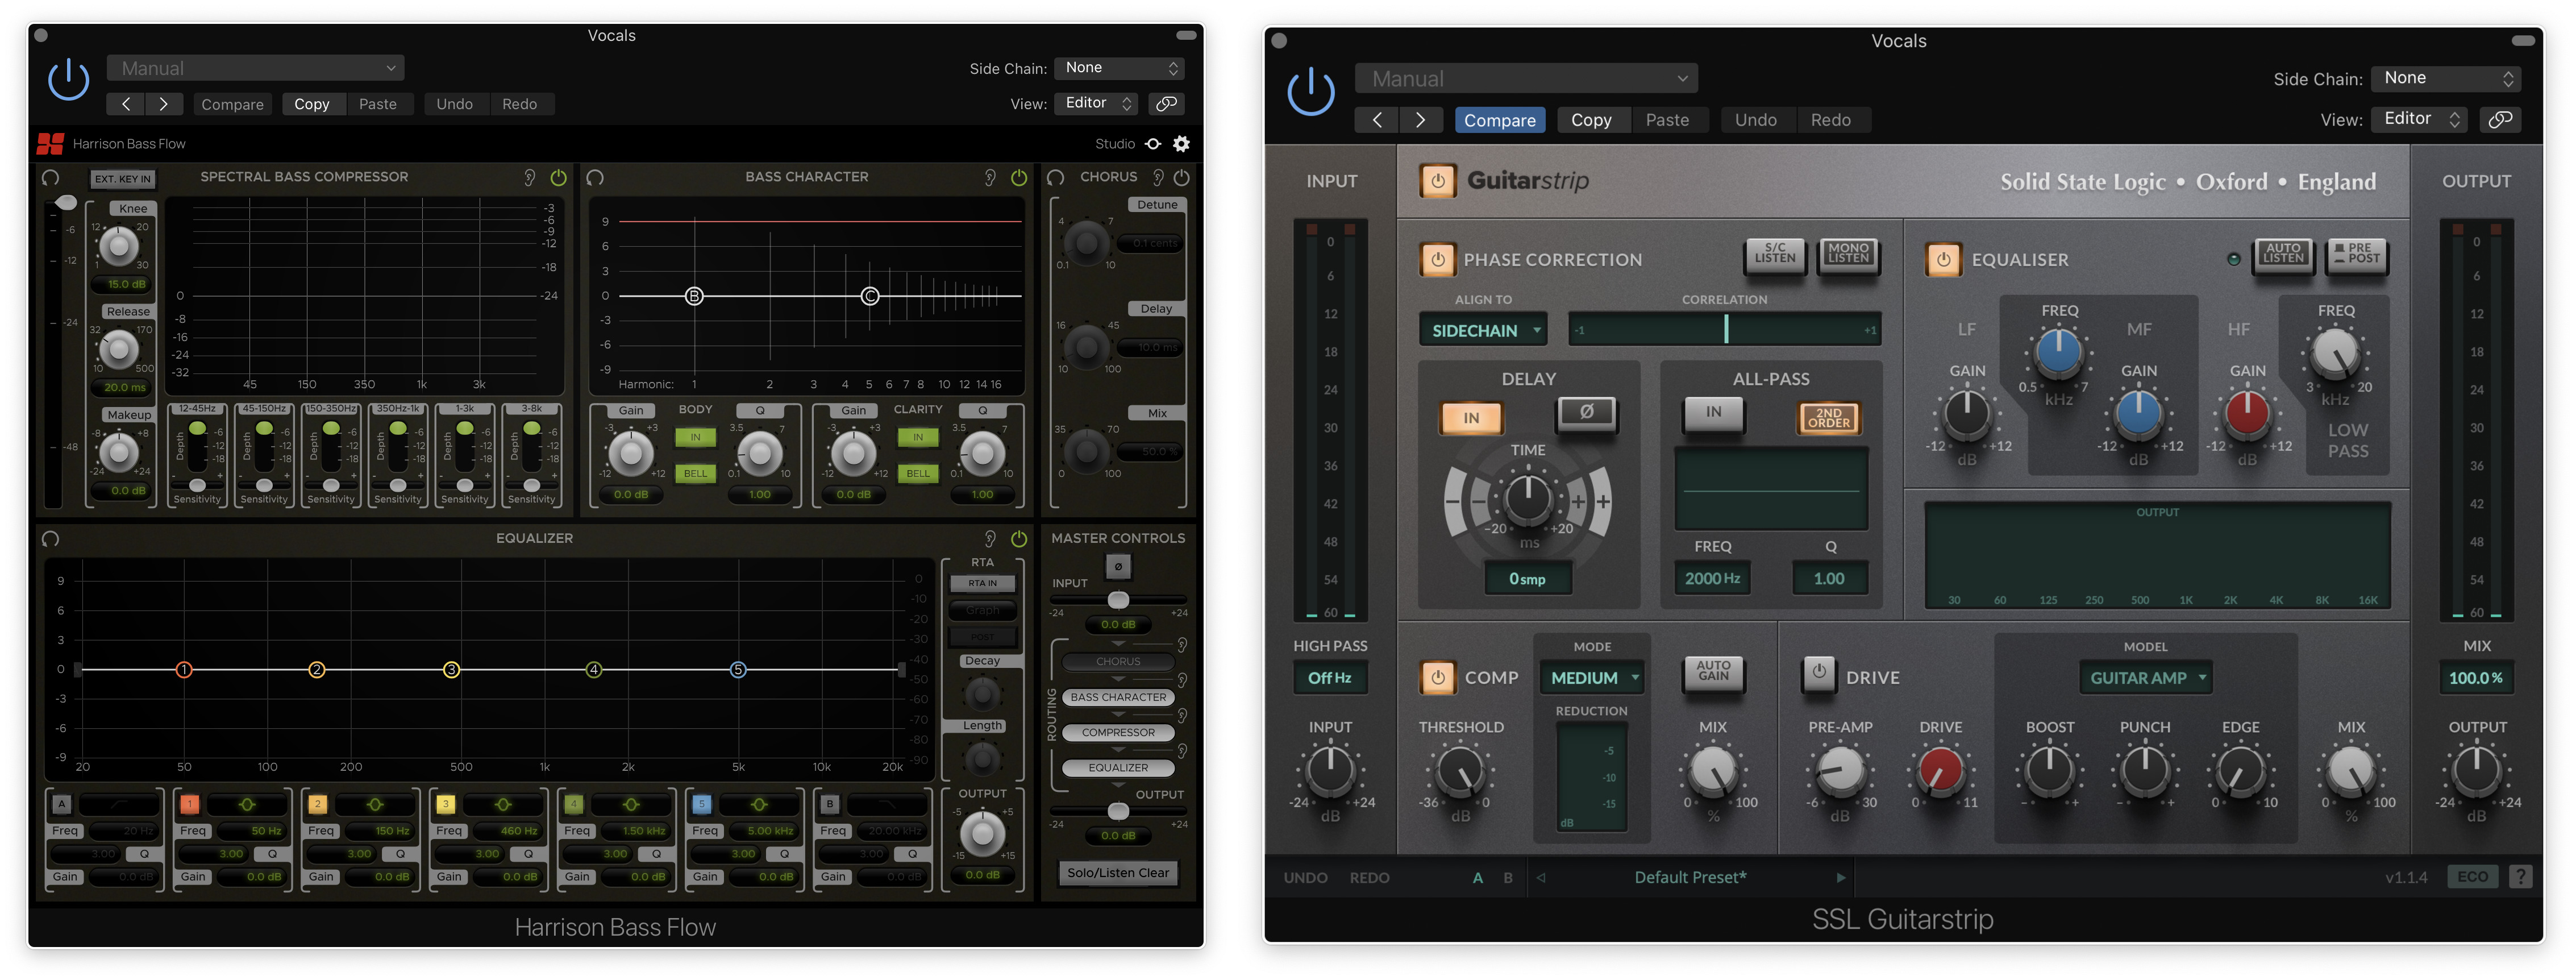This screenshot has height=980, width=2576.
Task: Adjust the Master Controls input slider
Action: (1118, 600)
